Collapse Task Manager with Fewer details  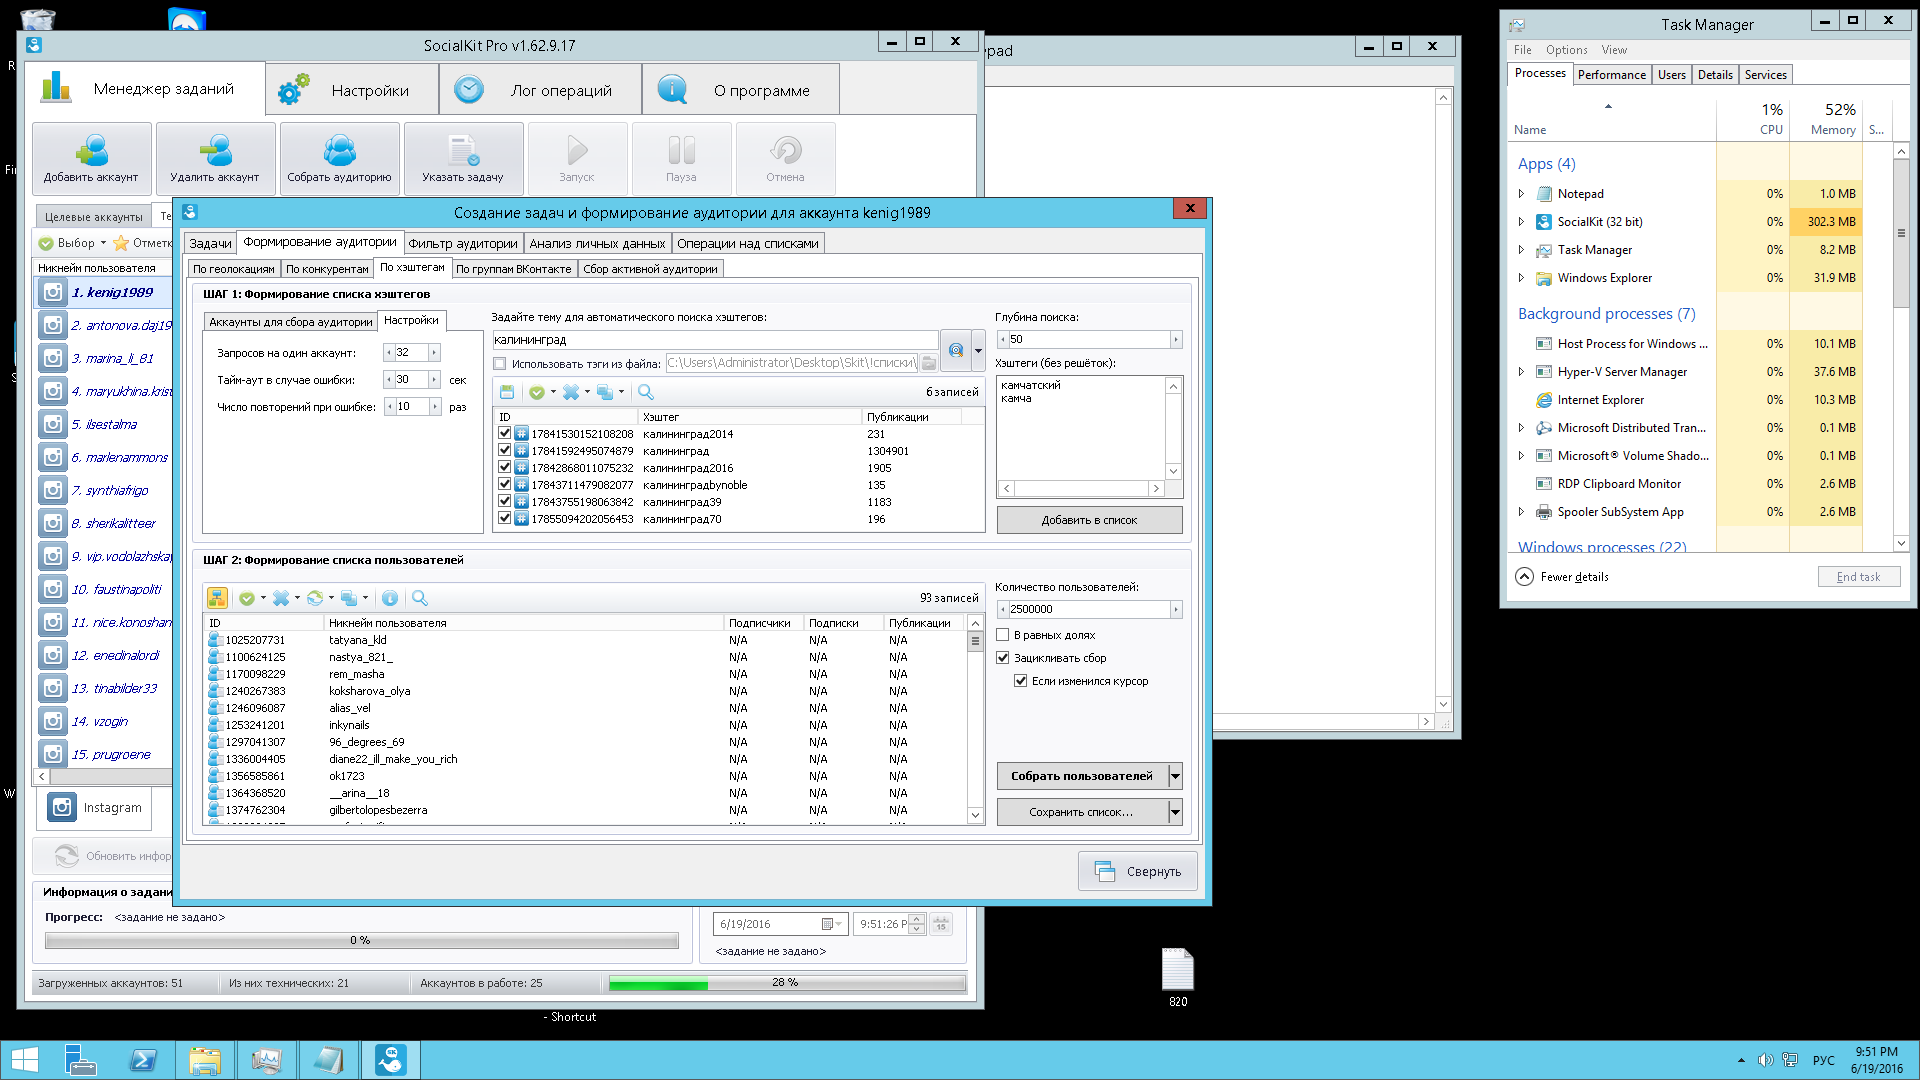[1563, 577]
